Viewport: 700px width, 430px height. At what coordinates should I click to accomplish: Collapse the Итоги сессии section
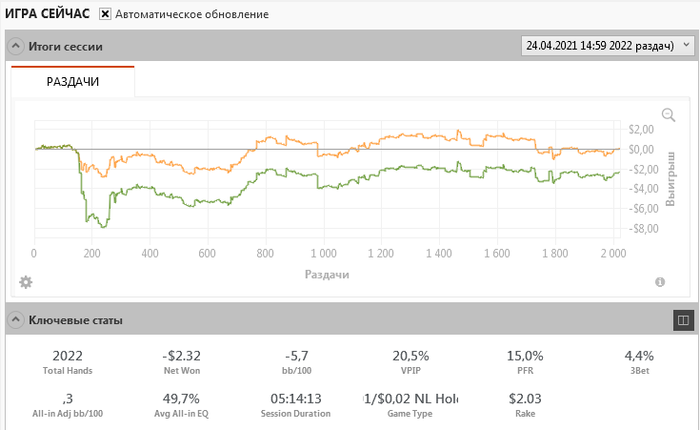pos(15,46)
